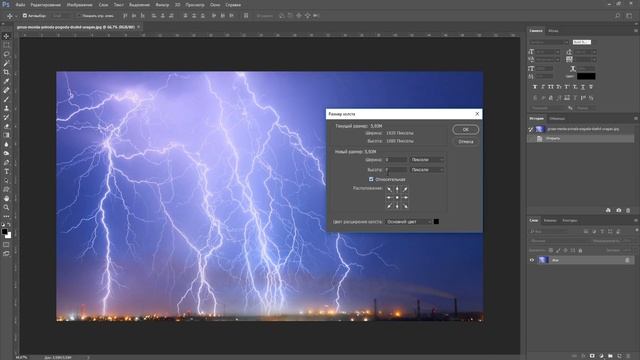Open width units dropdown Пиксели

[x=427, y=160]
